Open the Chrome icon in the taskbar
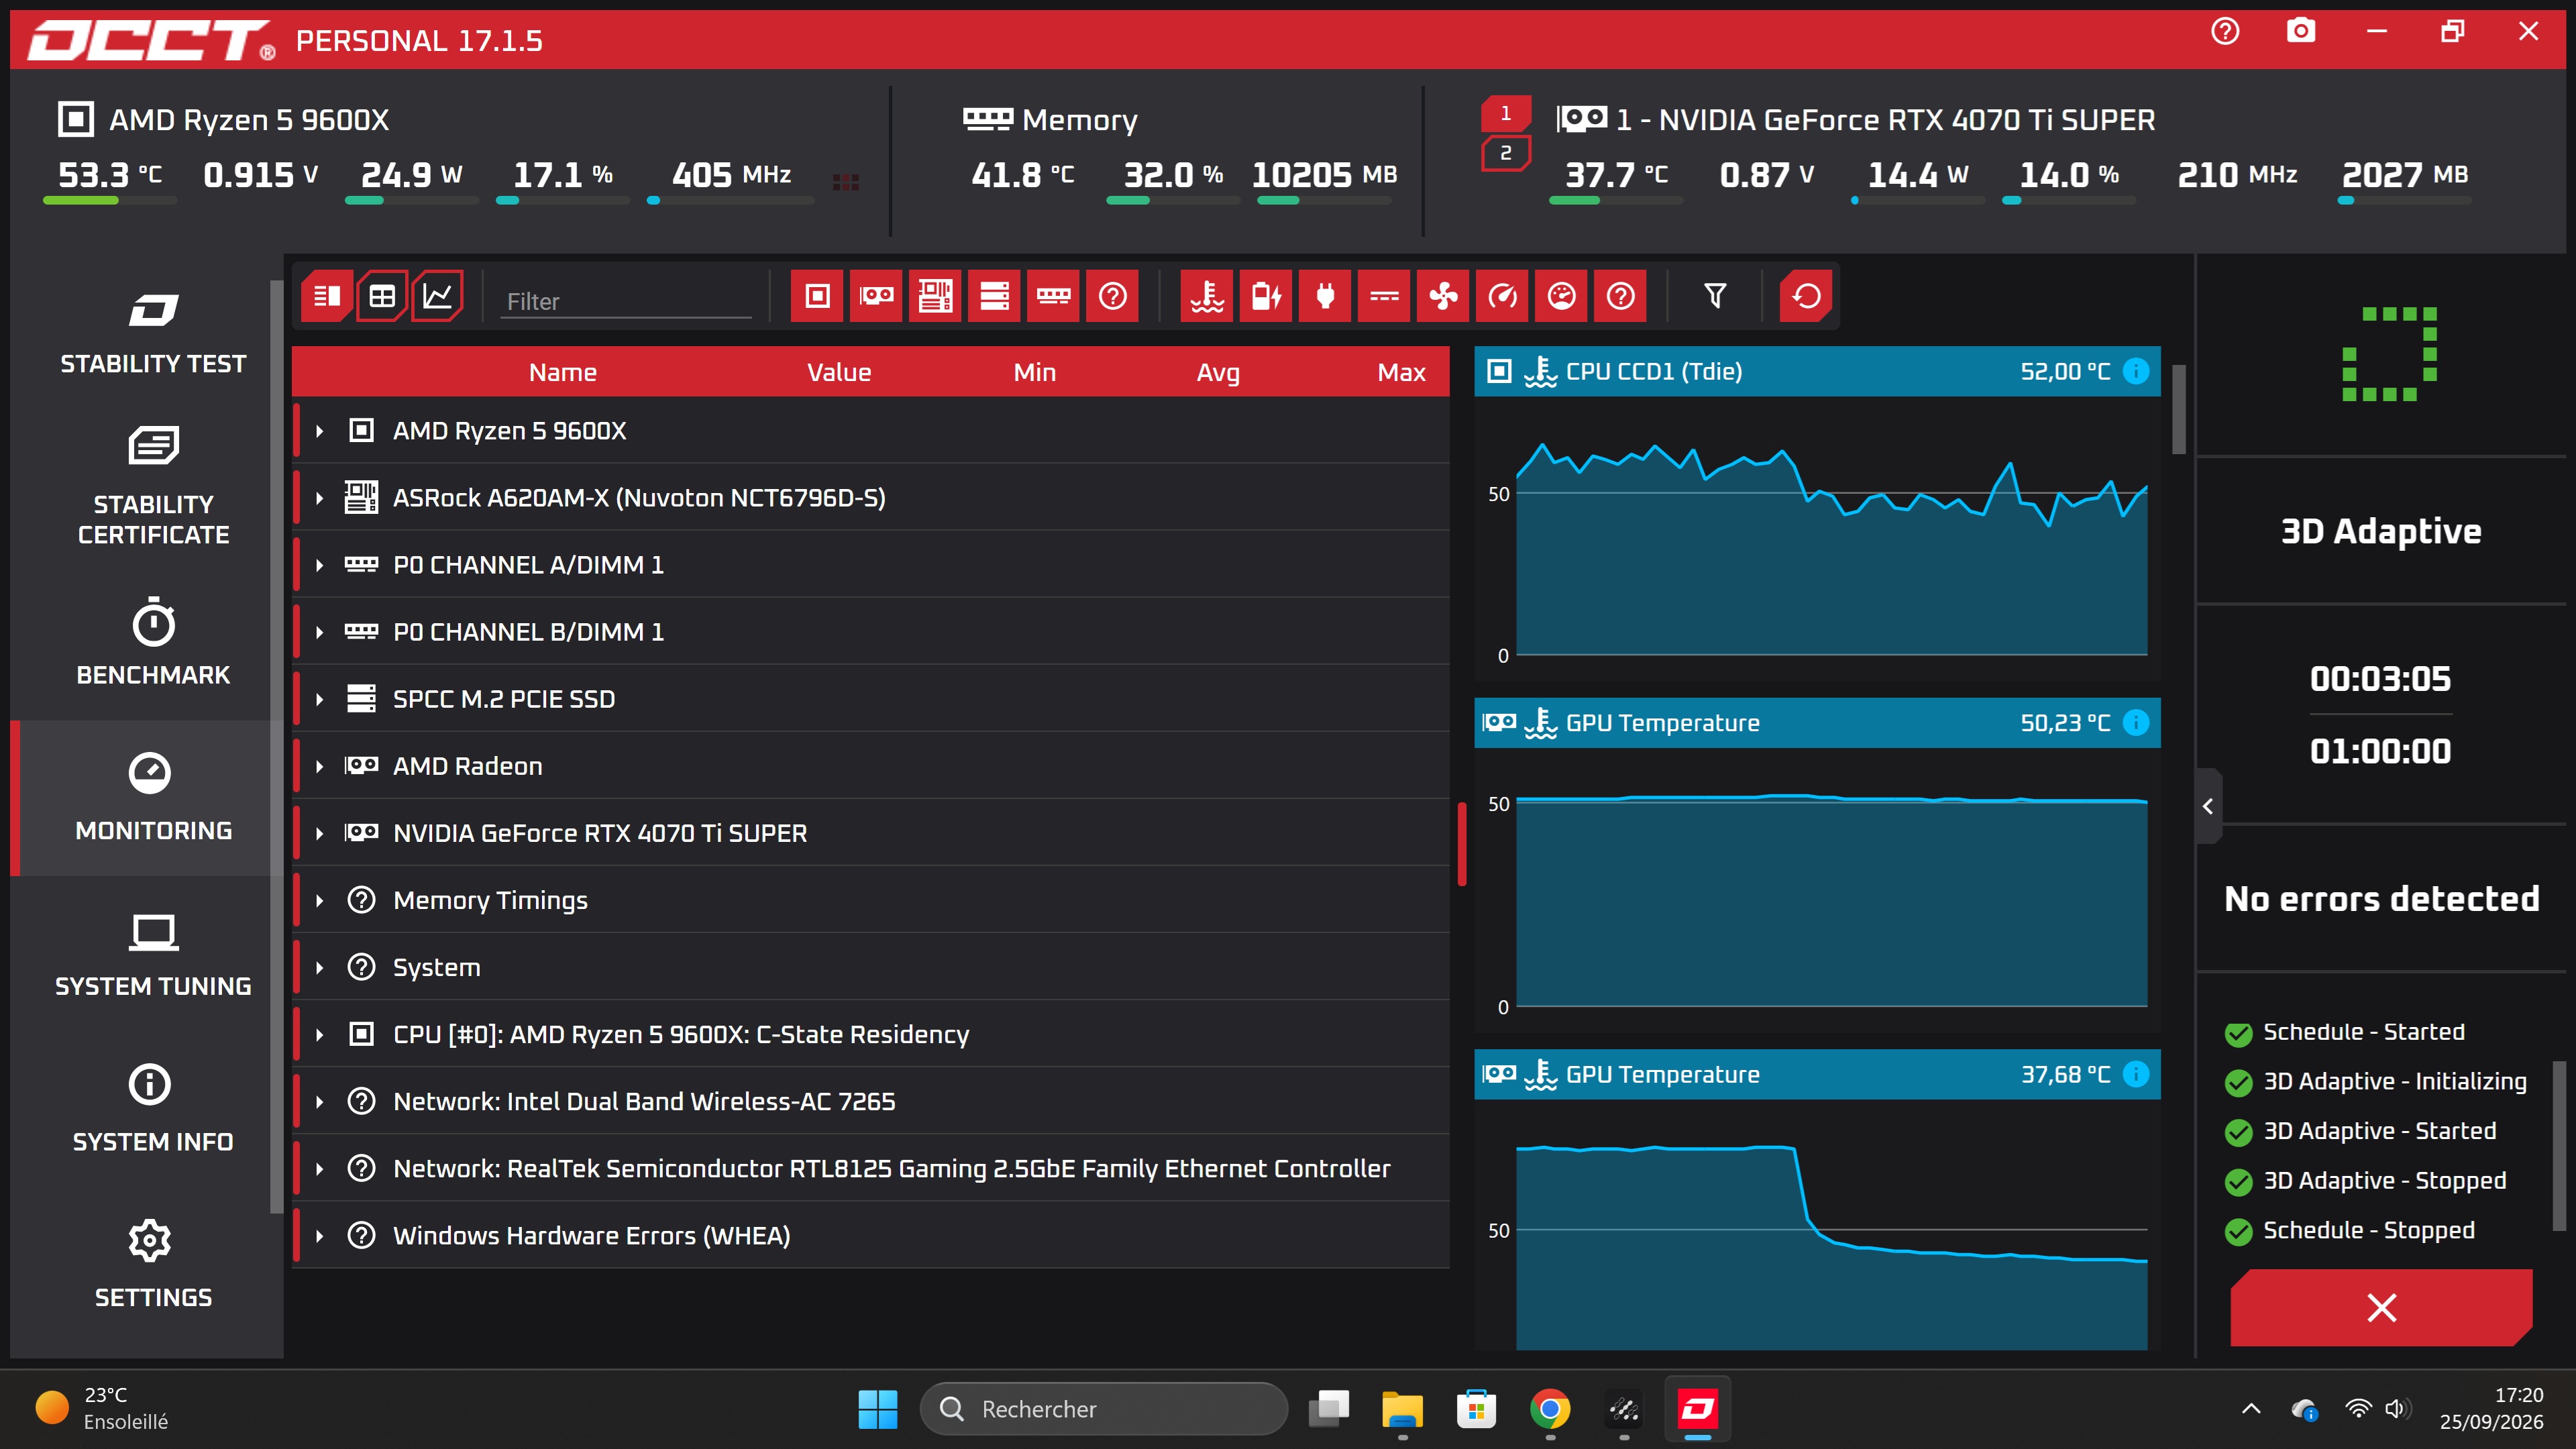This screenshot has height=1449, width=2576. point(1550,1409)
